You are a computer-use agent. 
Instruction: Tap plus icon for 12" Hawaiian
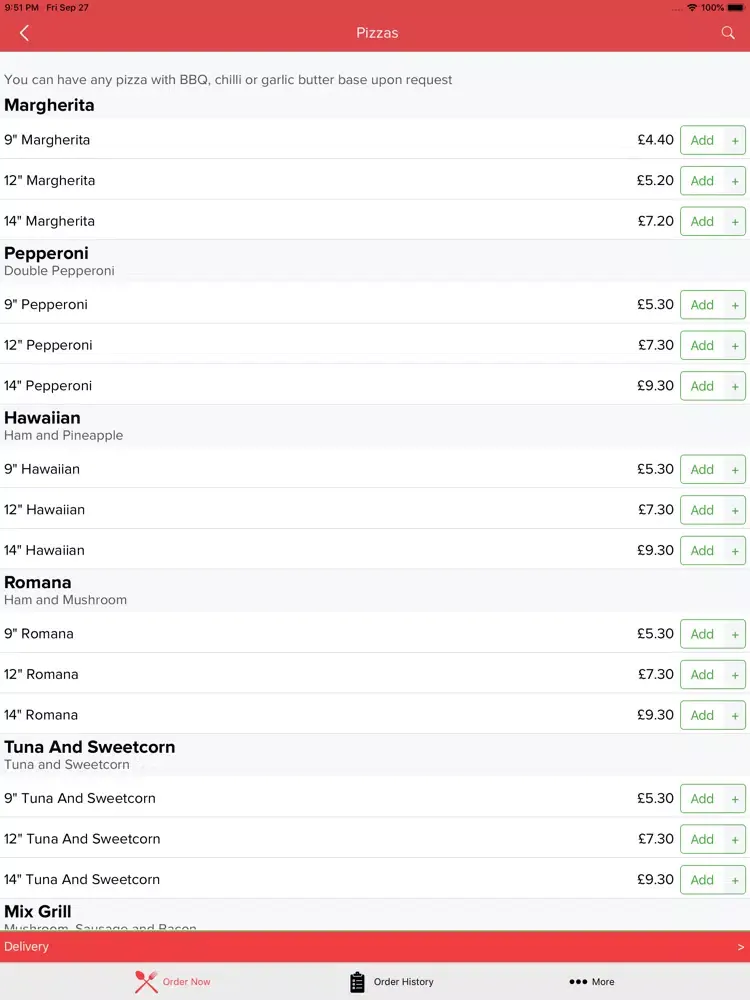coord(735,510)
